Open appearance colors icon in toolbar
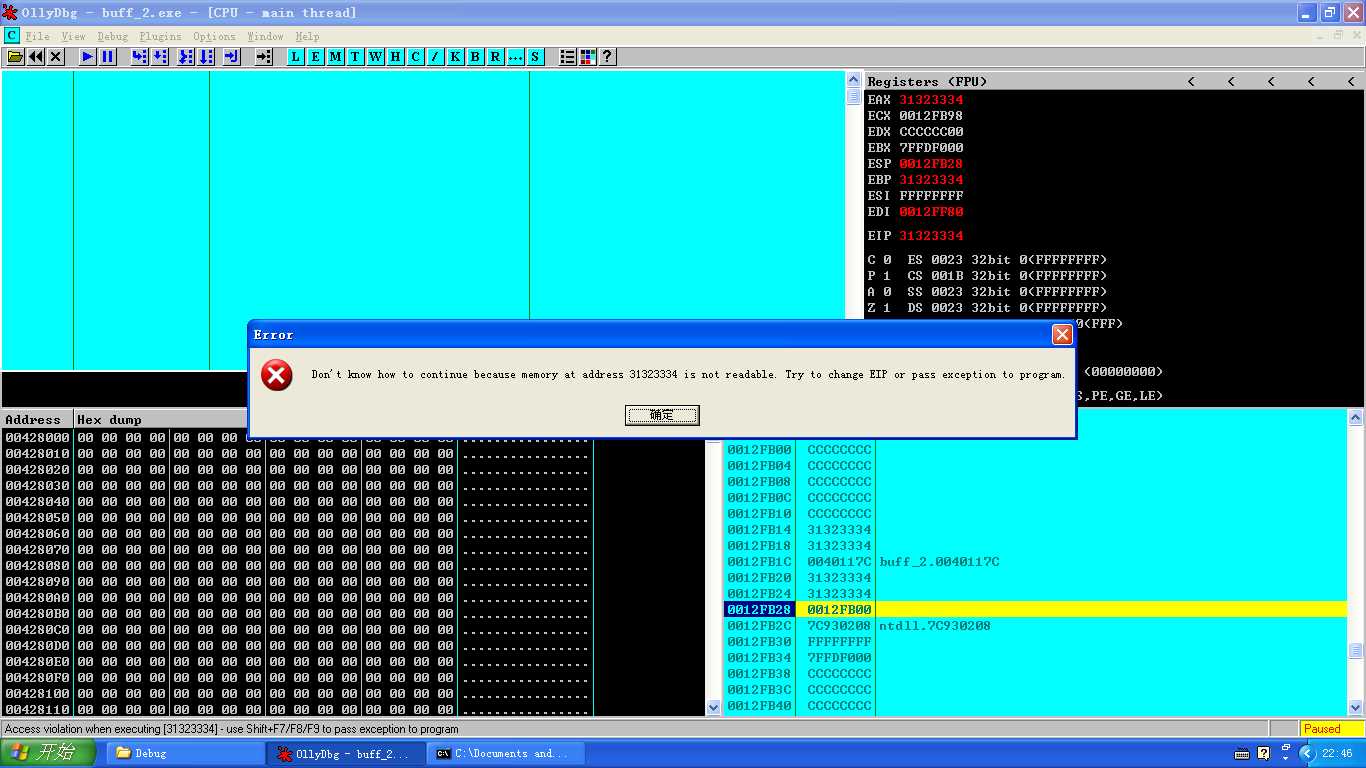1366x768 pixels. 587,57
